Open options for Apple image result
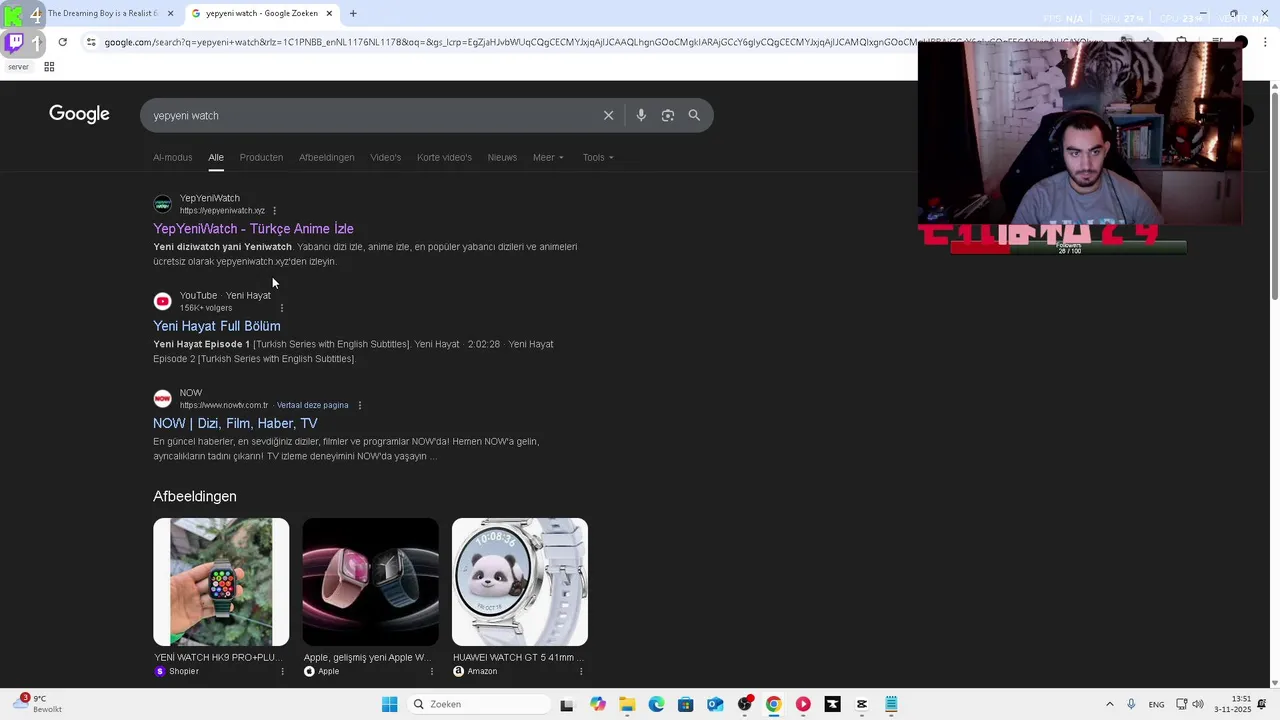1280x720 pixels. pos(431,671)
